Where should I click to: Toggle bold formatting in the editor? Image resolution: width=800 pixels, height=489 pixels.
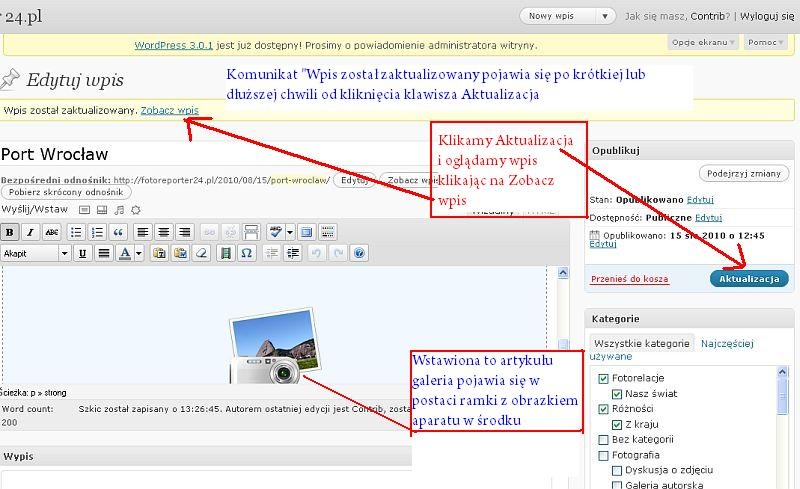(10, 232)
